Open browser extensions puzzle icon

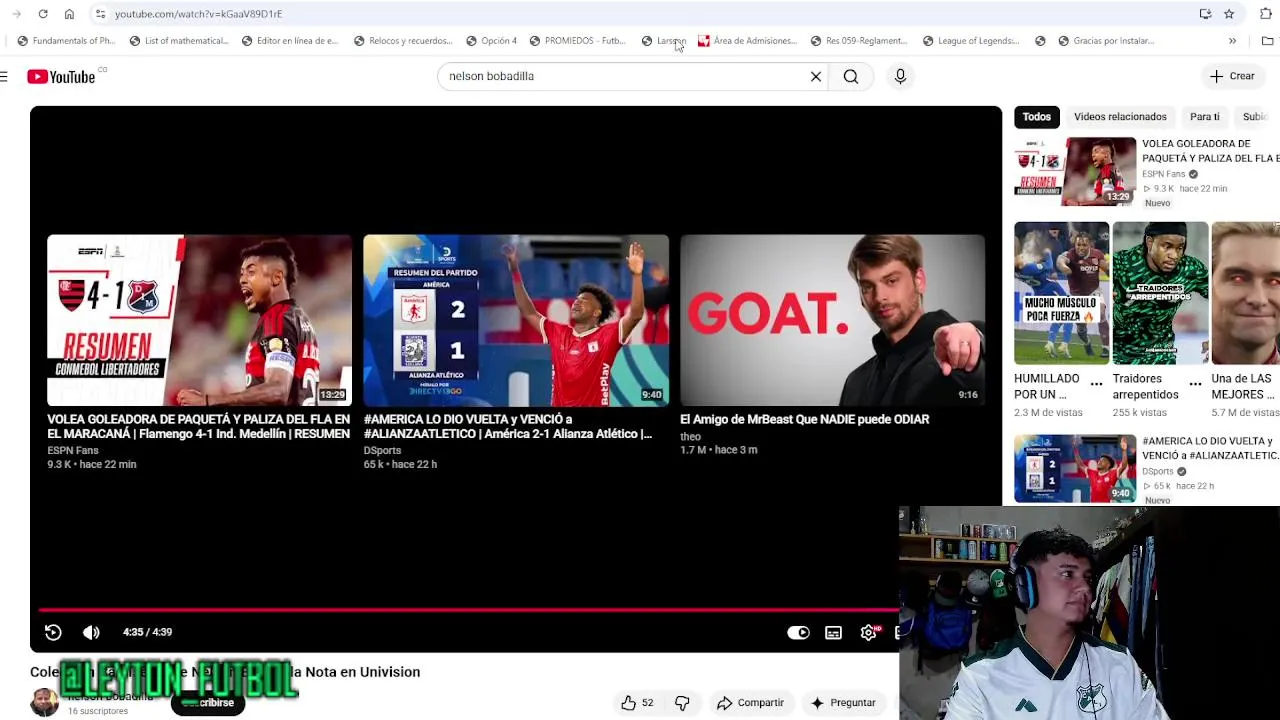(1266, 14)
